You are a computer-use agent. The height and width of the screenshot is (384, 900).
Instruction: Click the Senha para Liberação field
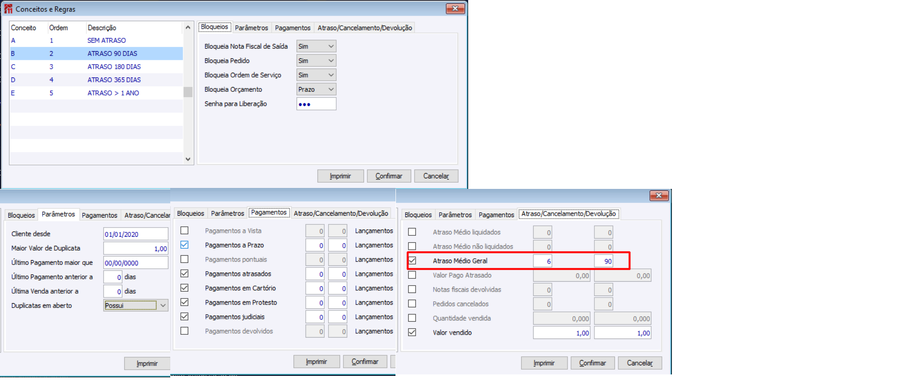click(x=316, y=104)
